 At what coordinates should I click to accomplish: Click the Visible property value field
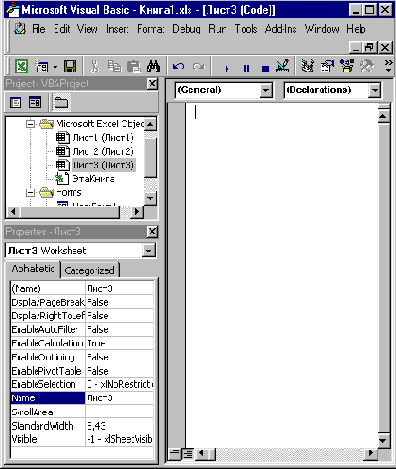point(120,439)
